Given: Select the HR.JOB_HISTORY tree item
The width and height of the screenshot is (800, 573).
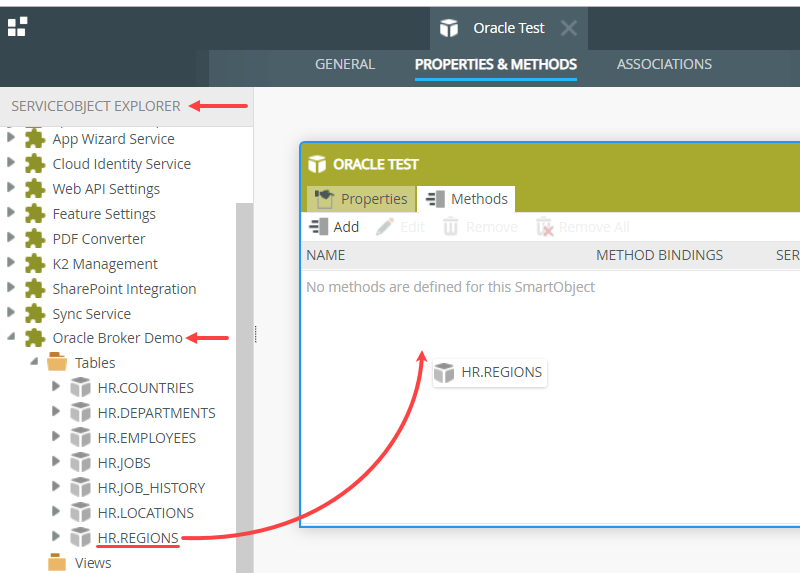Looking at the screenshot, I should tap(151, 488).
